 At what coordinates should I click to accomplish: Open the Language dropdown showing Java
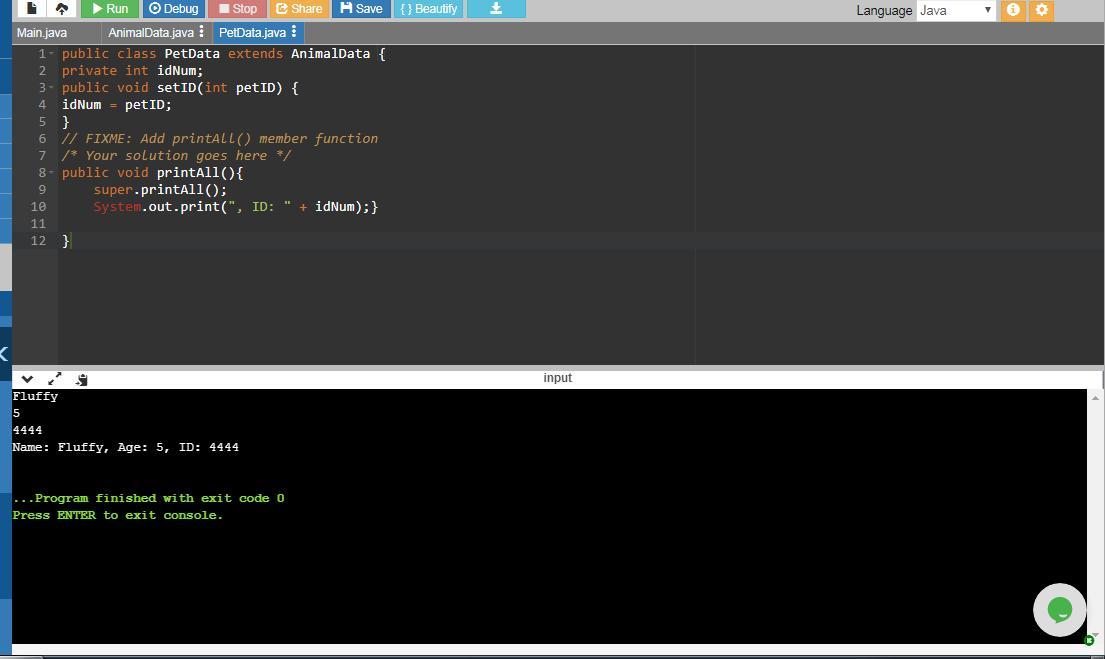tap(955, 10)
